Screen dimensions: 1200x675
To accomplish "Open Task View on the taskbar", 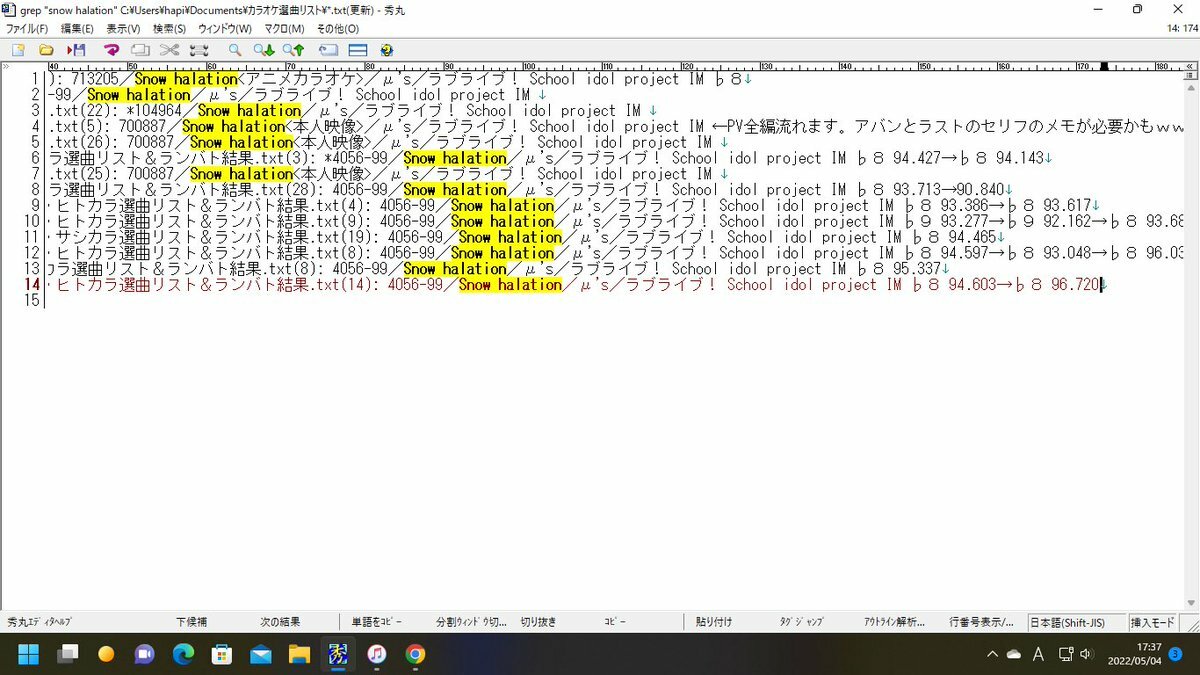I will [67, 654].
